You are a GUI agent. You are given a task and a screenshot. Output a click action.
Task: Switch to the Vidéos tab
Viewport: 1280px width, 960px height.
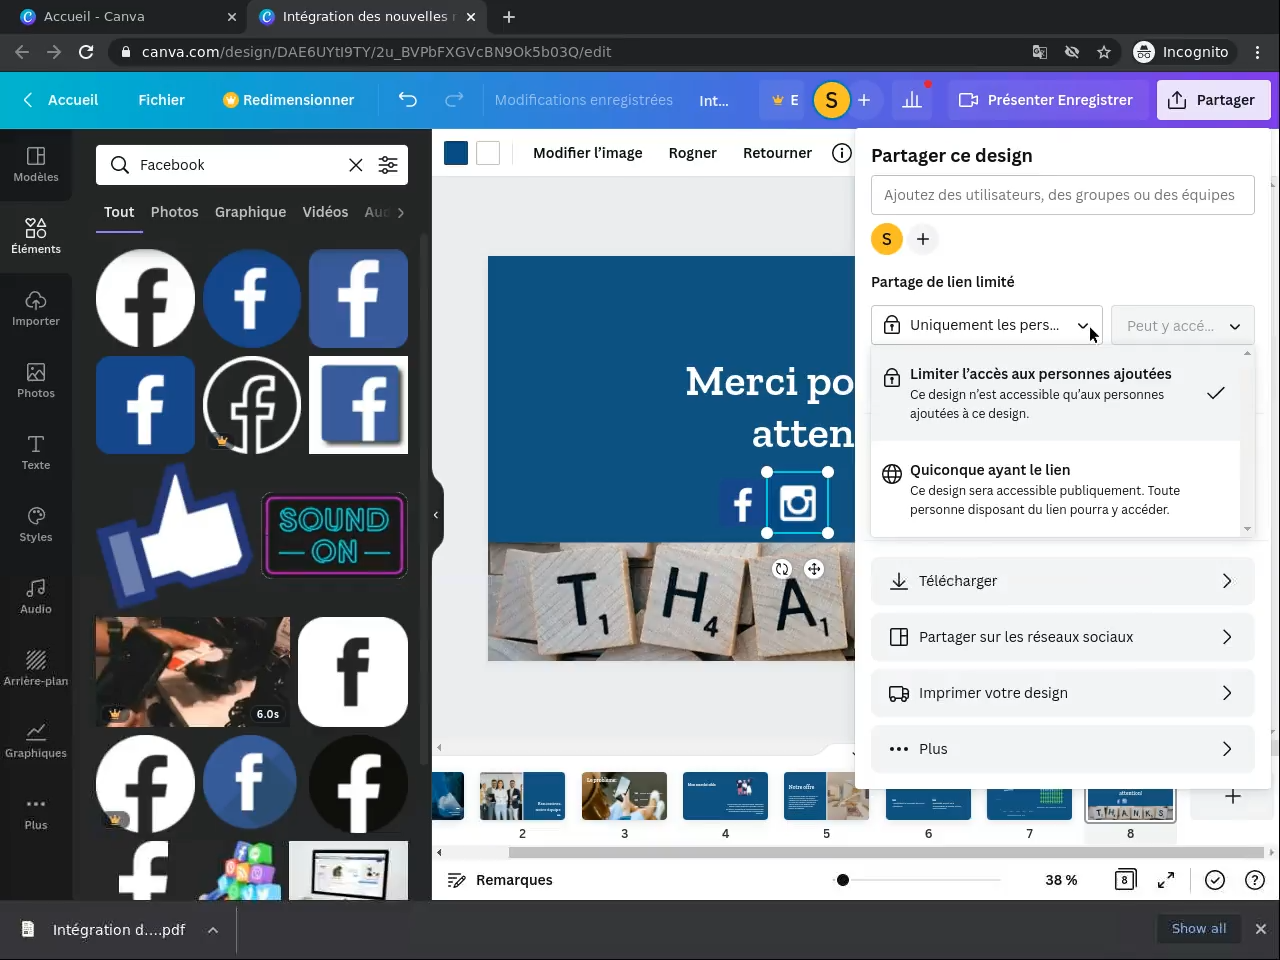tap(325, 212)
